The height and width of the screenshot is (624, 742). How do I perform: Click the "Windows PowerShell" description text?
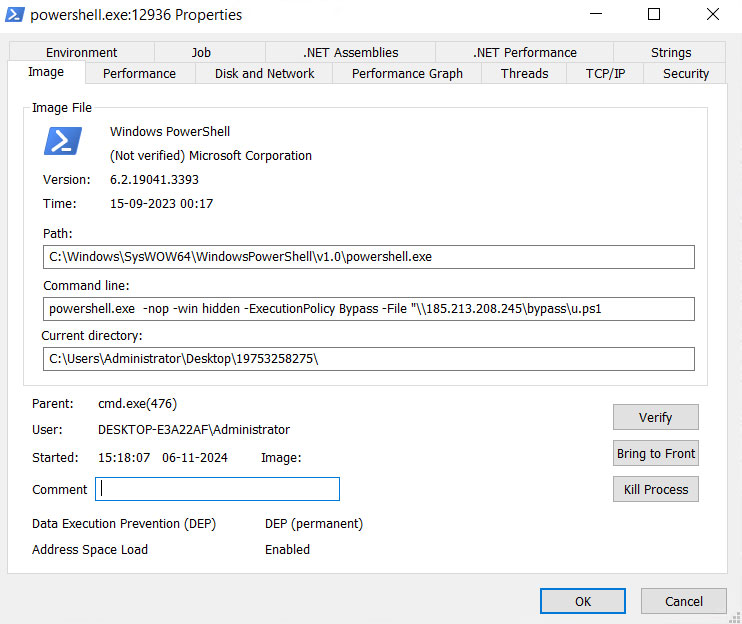click(170, 132)
